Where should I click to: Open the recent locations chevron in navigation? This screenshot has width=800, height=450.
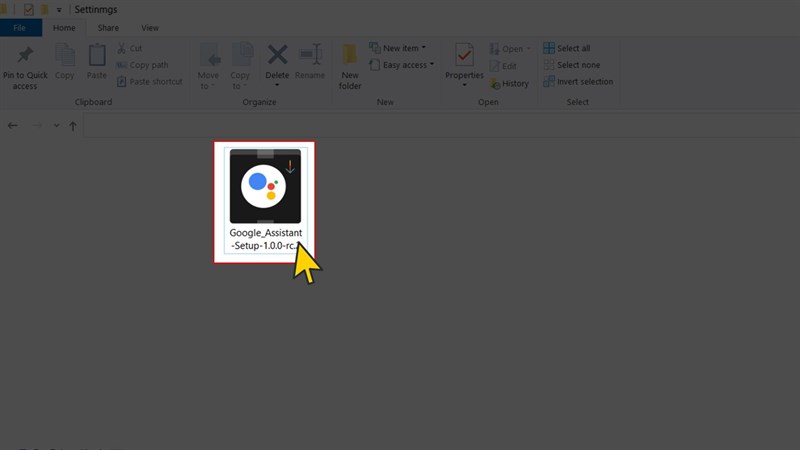56,126
